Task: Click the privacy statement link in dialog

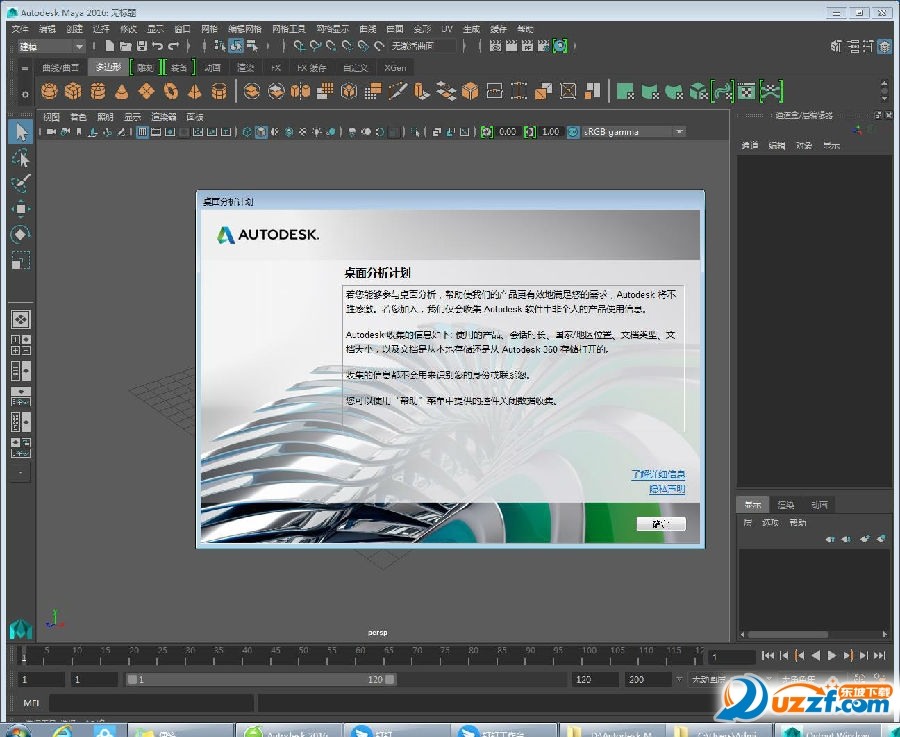Action: (x=666, y=489)
